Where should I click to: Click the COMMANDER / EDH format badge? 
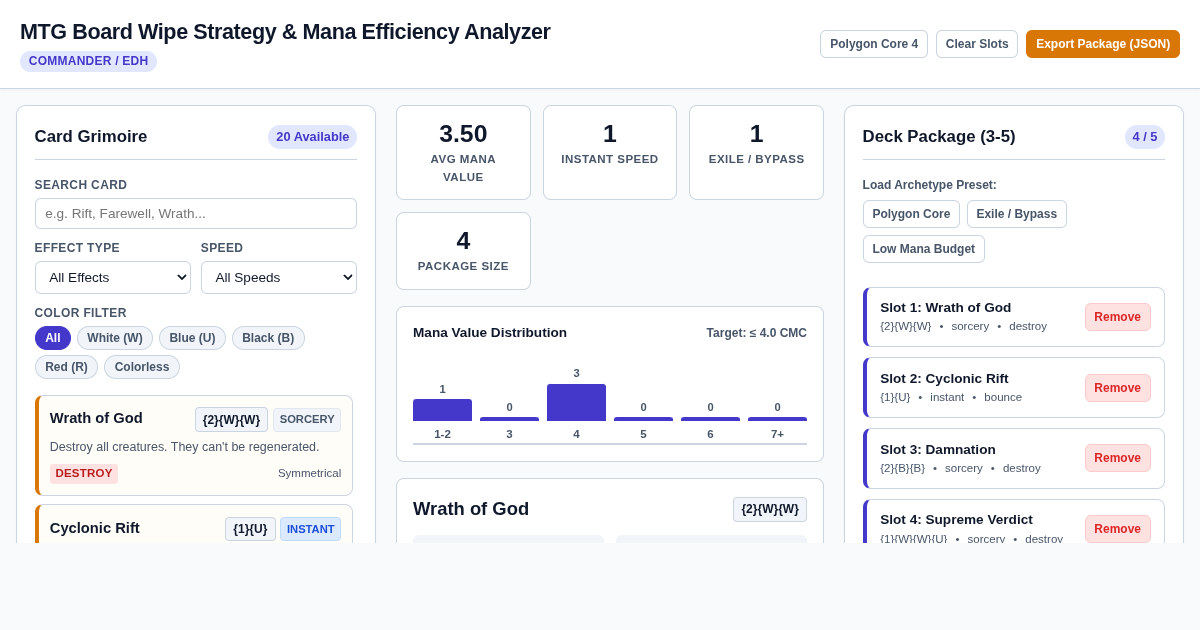pyautogui.click(x=88, y=61)
